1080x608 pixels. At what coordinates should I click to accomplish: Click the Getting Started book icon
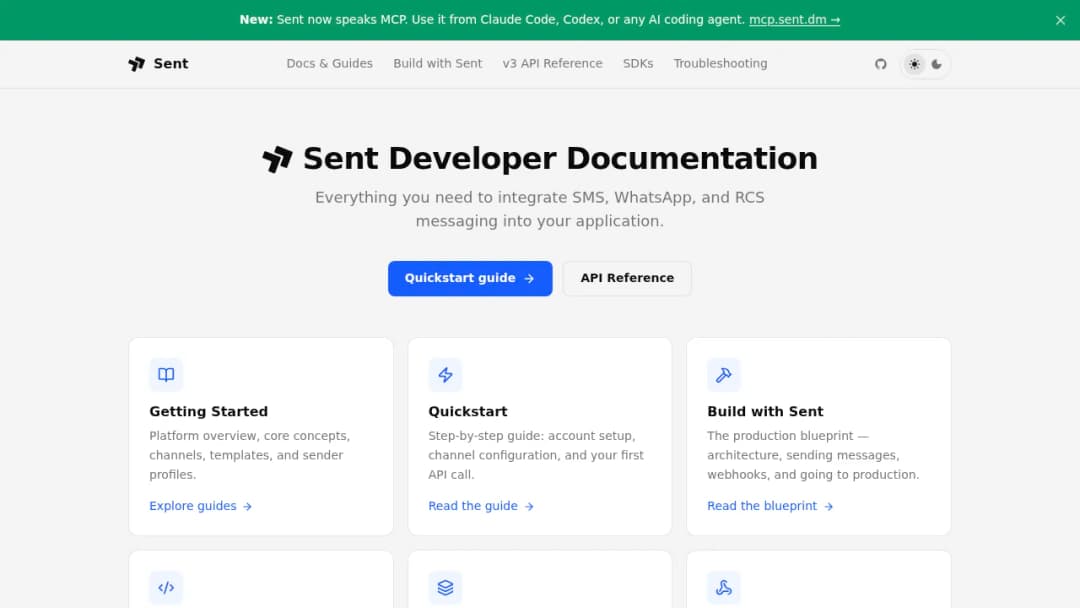(166, 375)
